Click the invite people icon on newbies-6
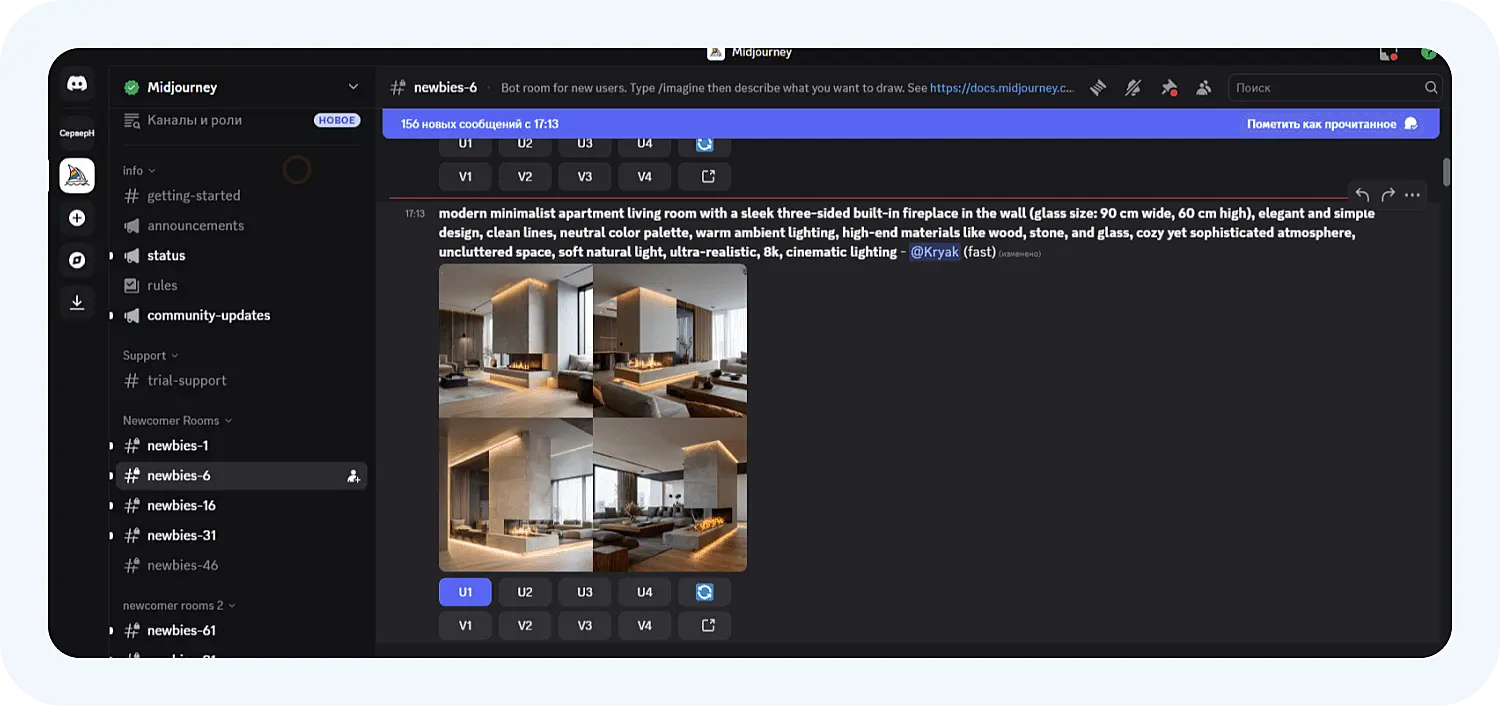This screenshot has width=1500, height=706. click(353, 476)
